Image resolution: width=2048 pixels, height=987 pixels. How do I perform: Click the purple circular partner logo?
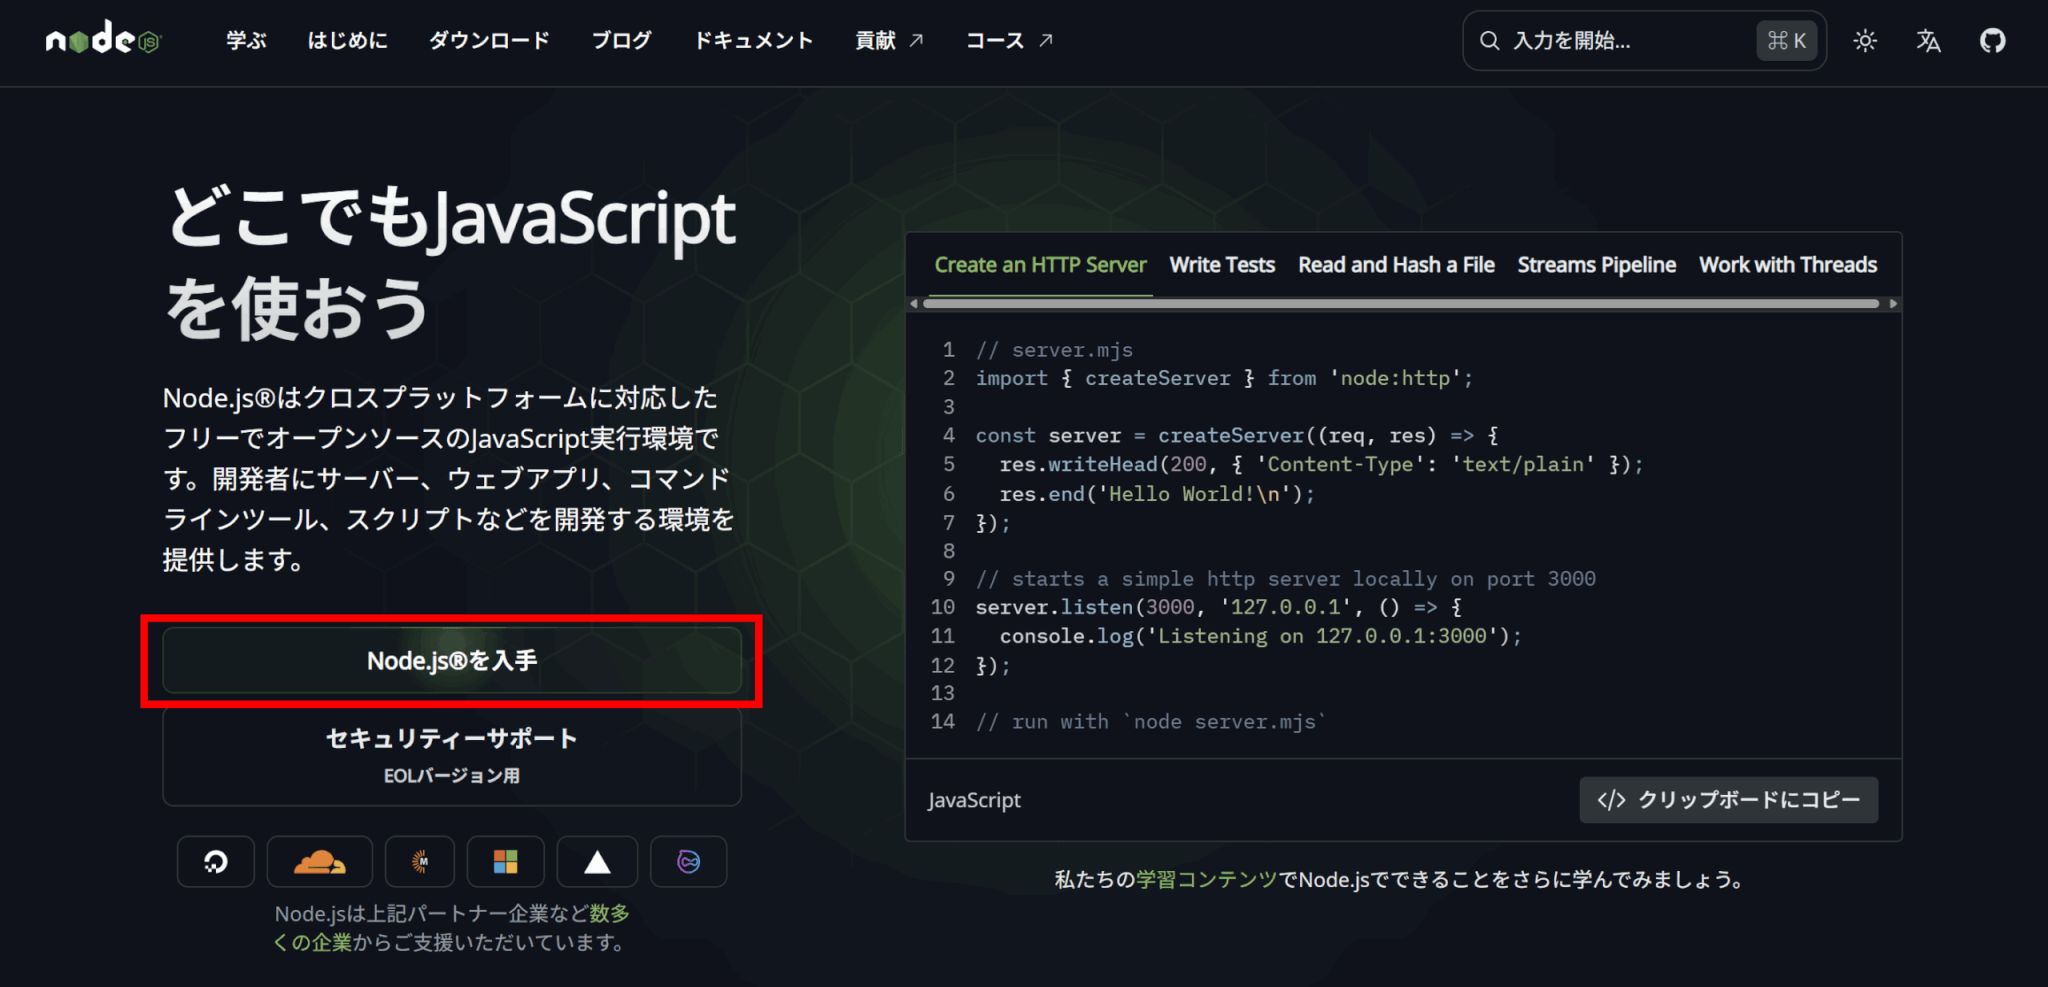688,862
